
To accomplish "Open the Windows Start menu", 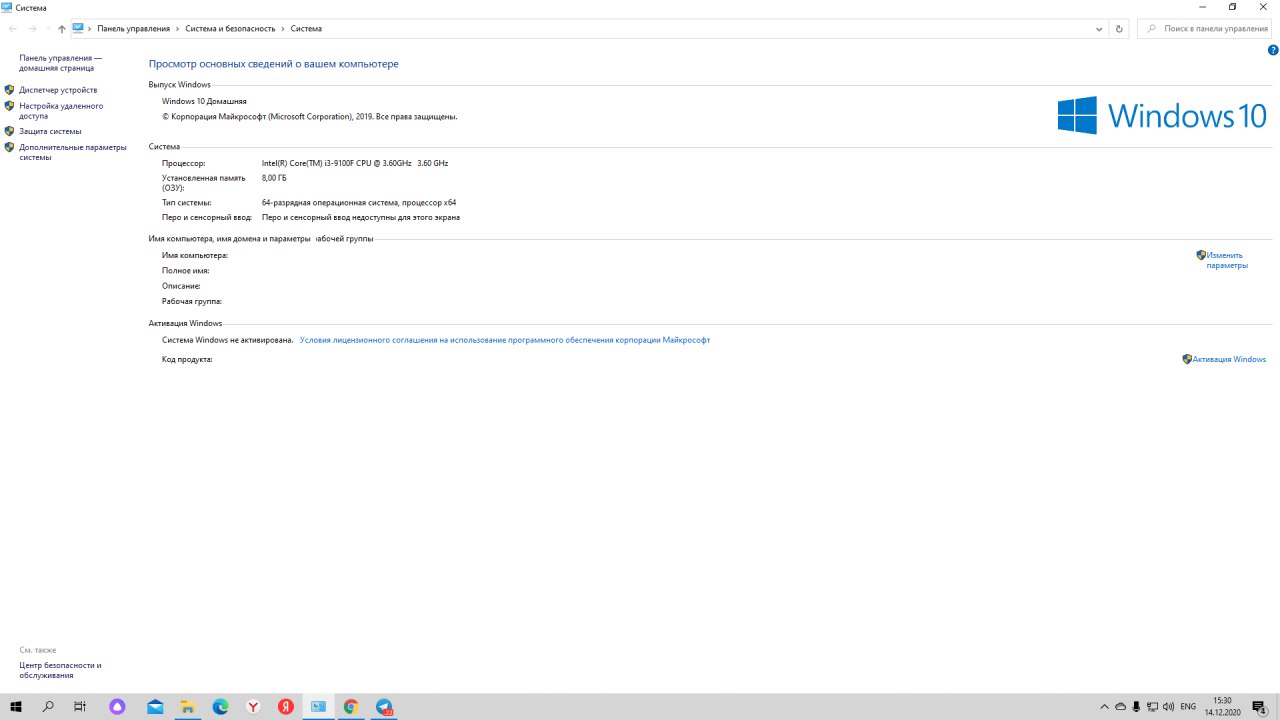I will pyautogui.click(x=16, y=707).
